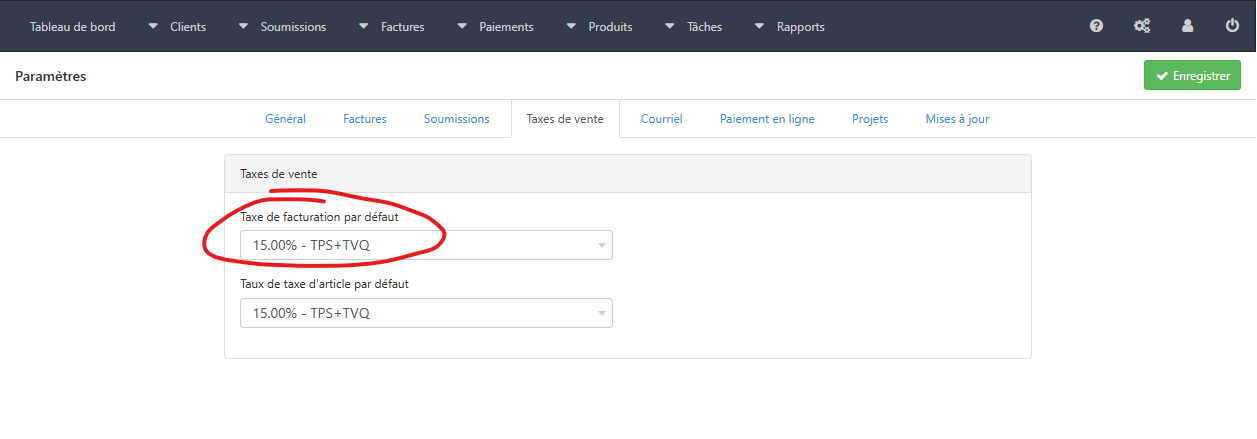Viewport: 1257px width, 439px height.
Task: Switch to the Projets tab
Action: (870, 119)
